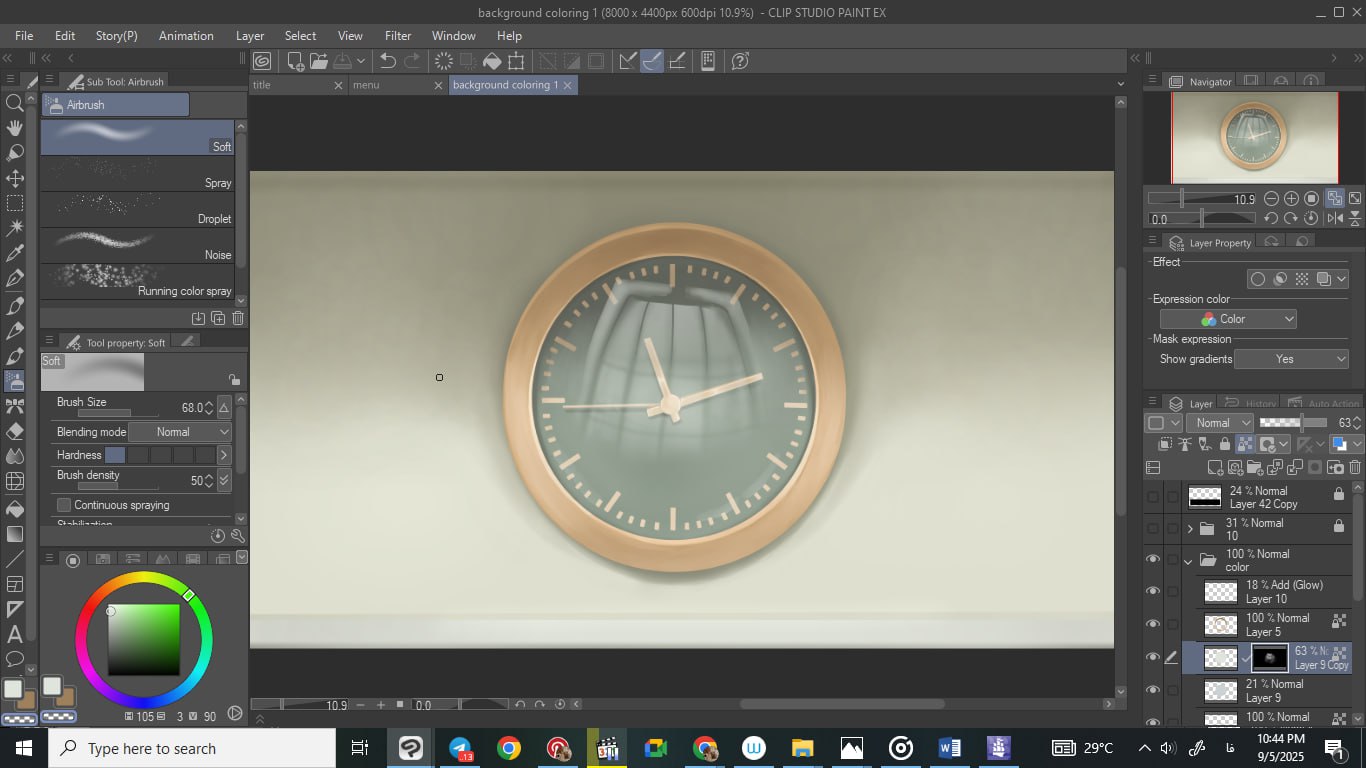The image size is (1366, 768).
Task: Open the Blending mode Normal dropdown in Tool property
Action: click(180, 432)
